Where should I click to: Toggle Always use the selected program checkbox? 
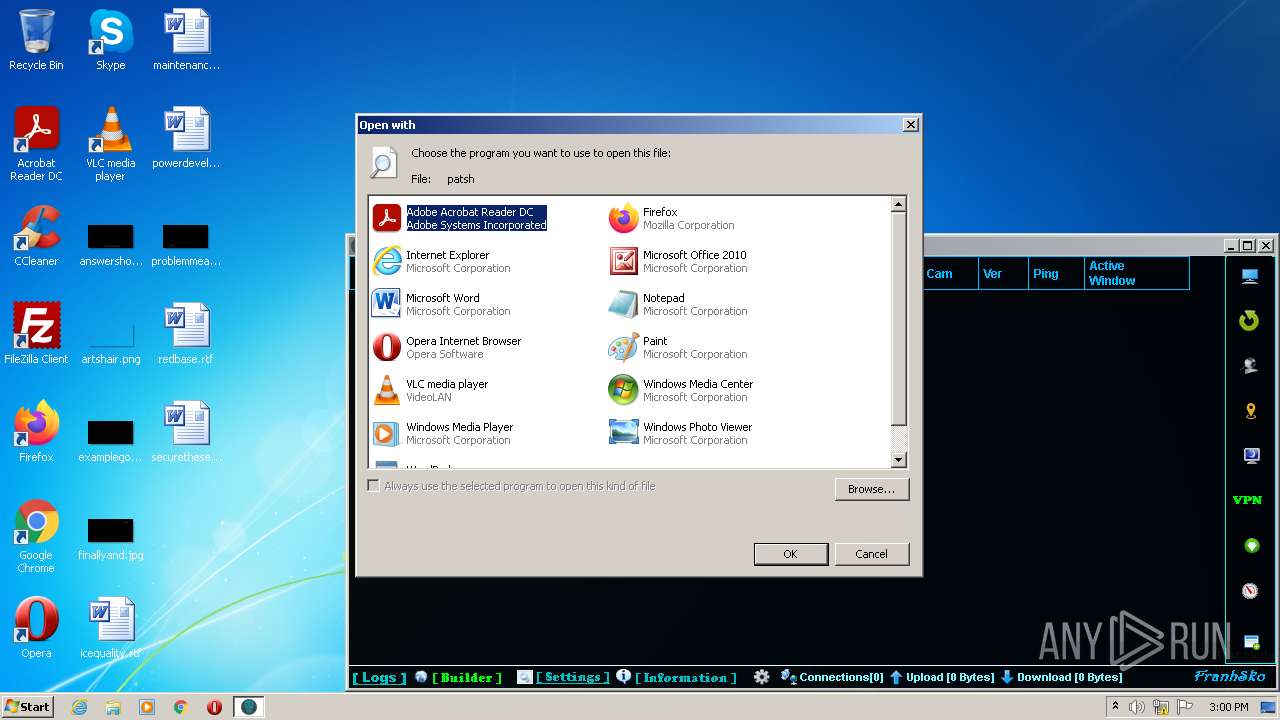pyautogui.click(x=373, y=486)
